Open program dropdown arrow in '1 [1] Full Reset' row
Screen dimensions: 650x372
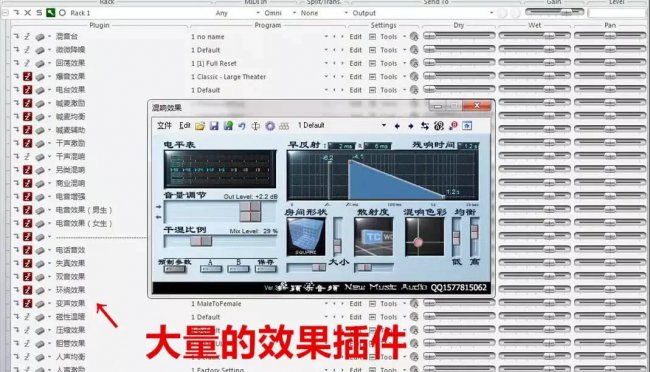[x=326, y=63]
